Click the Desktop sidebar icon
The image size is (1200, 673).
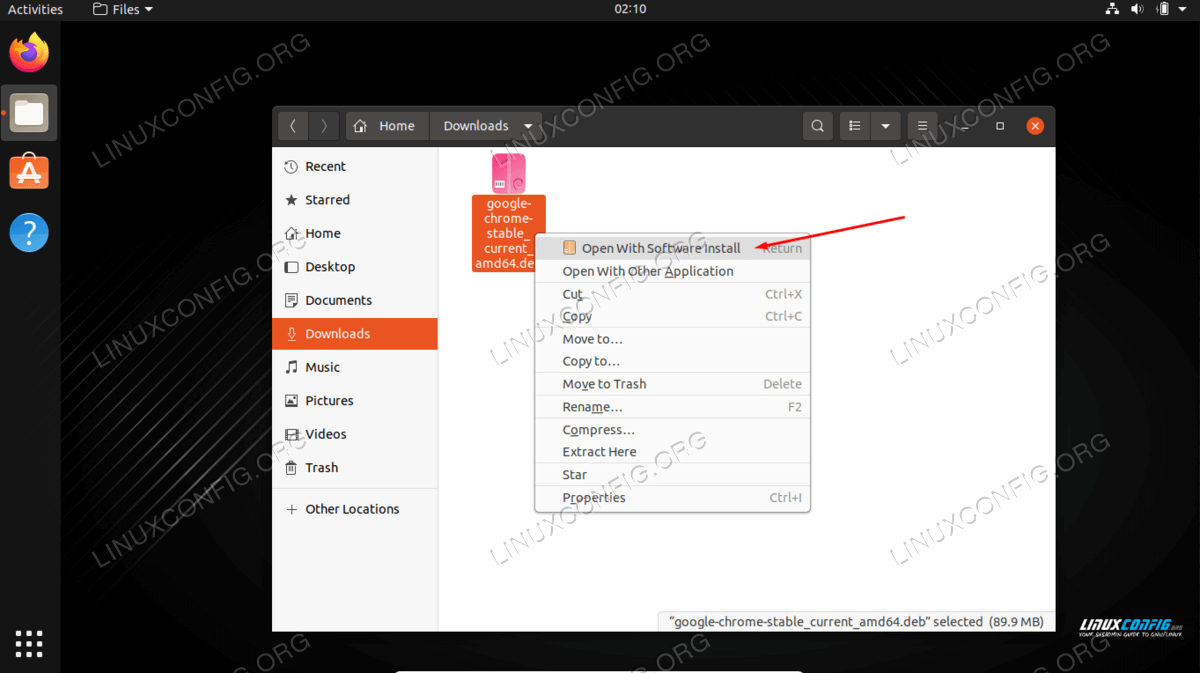(x=291, y=267)
